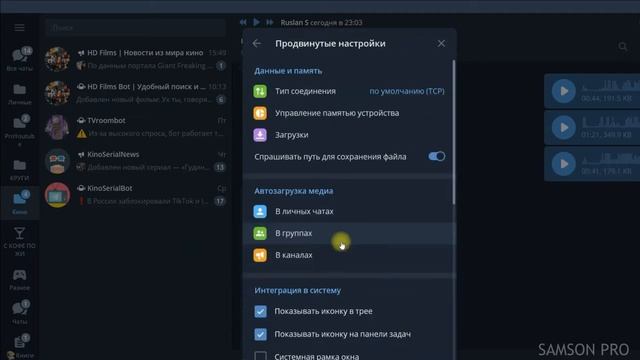Click HD Films channel avatar
Viewport: 640px width, 360px height.
[x=57, y=59]
